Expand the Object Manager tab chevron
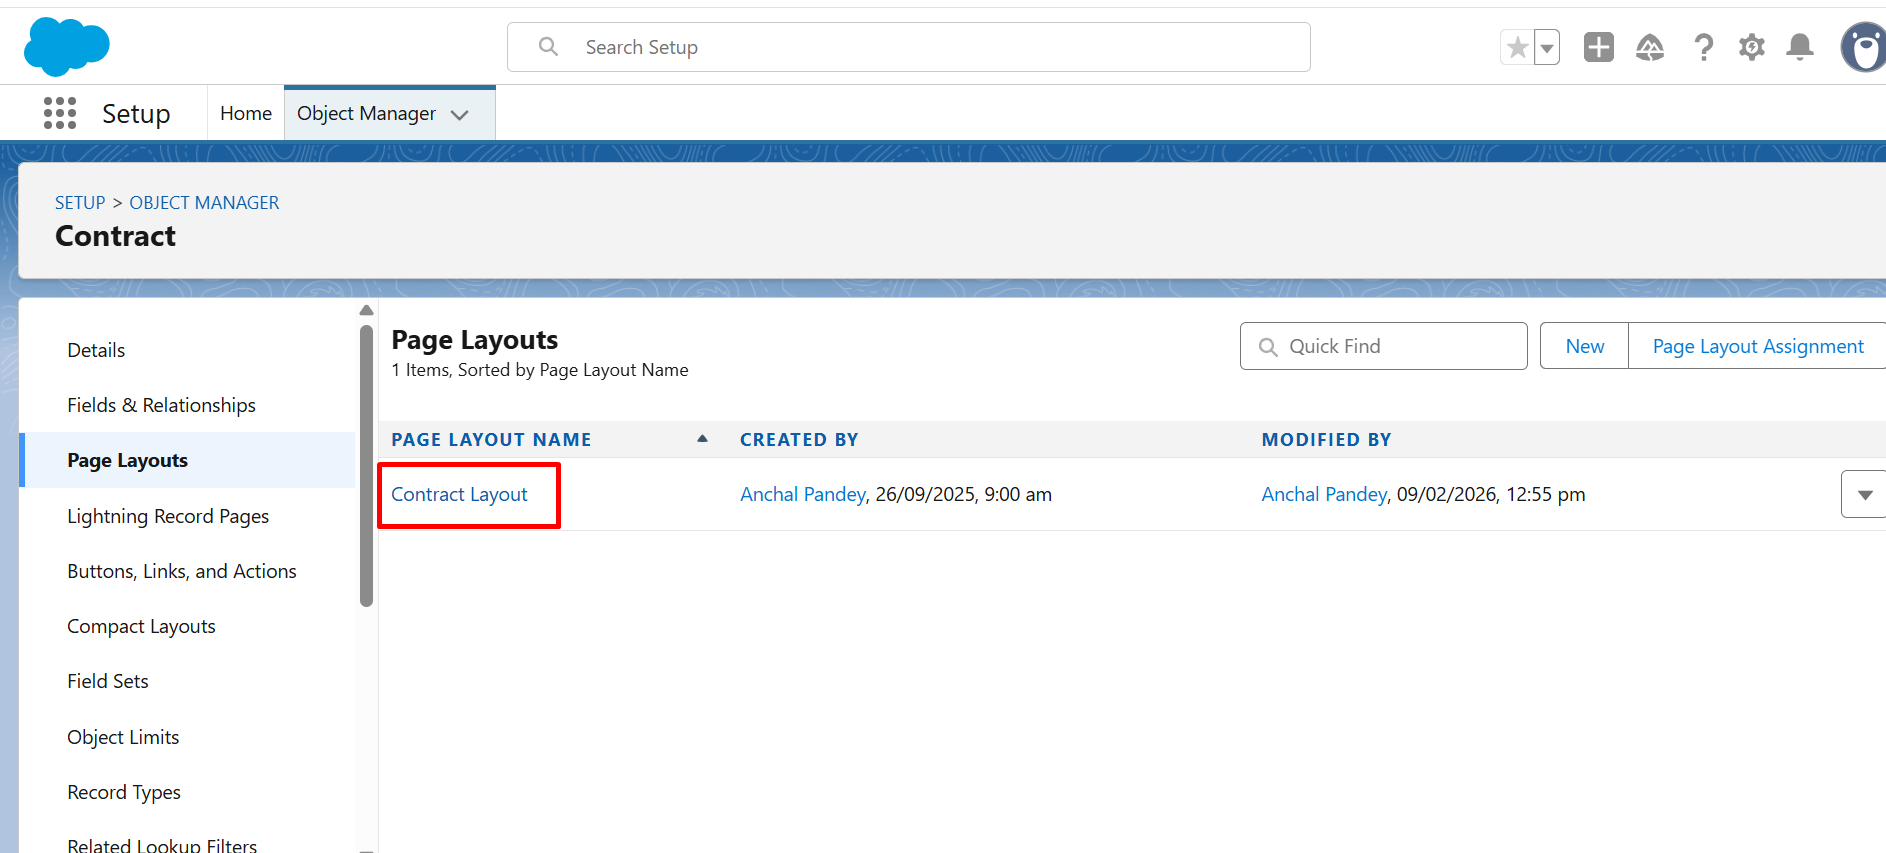The height and width of the screenshot is (853, 1886). (460, 115)
